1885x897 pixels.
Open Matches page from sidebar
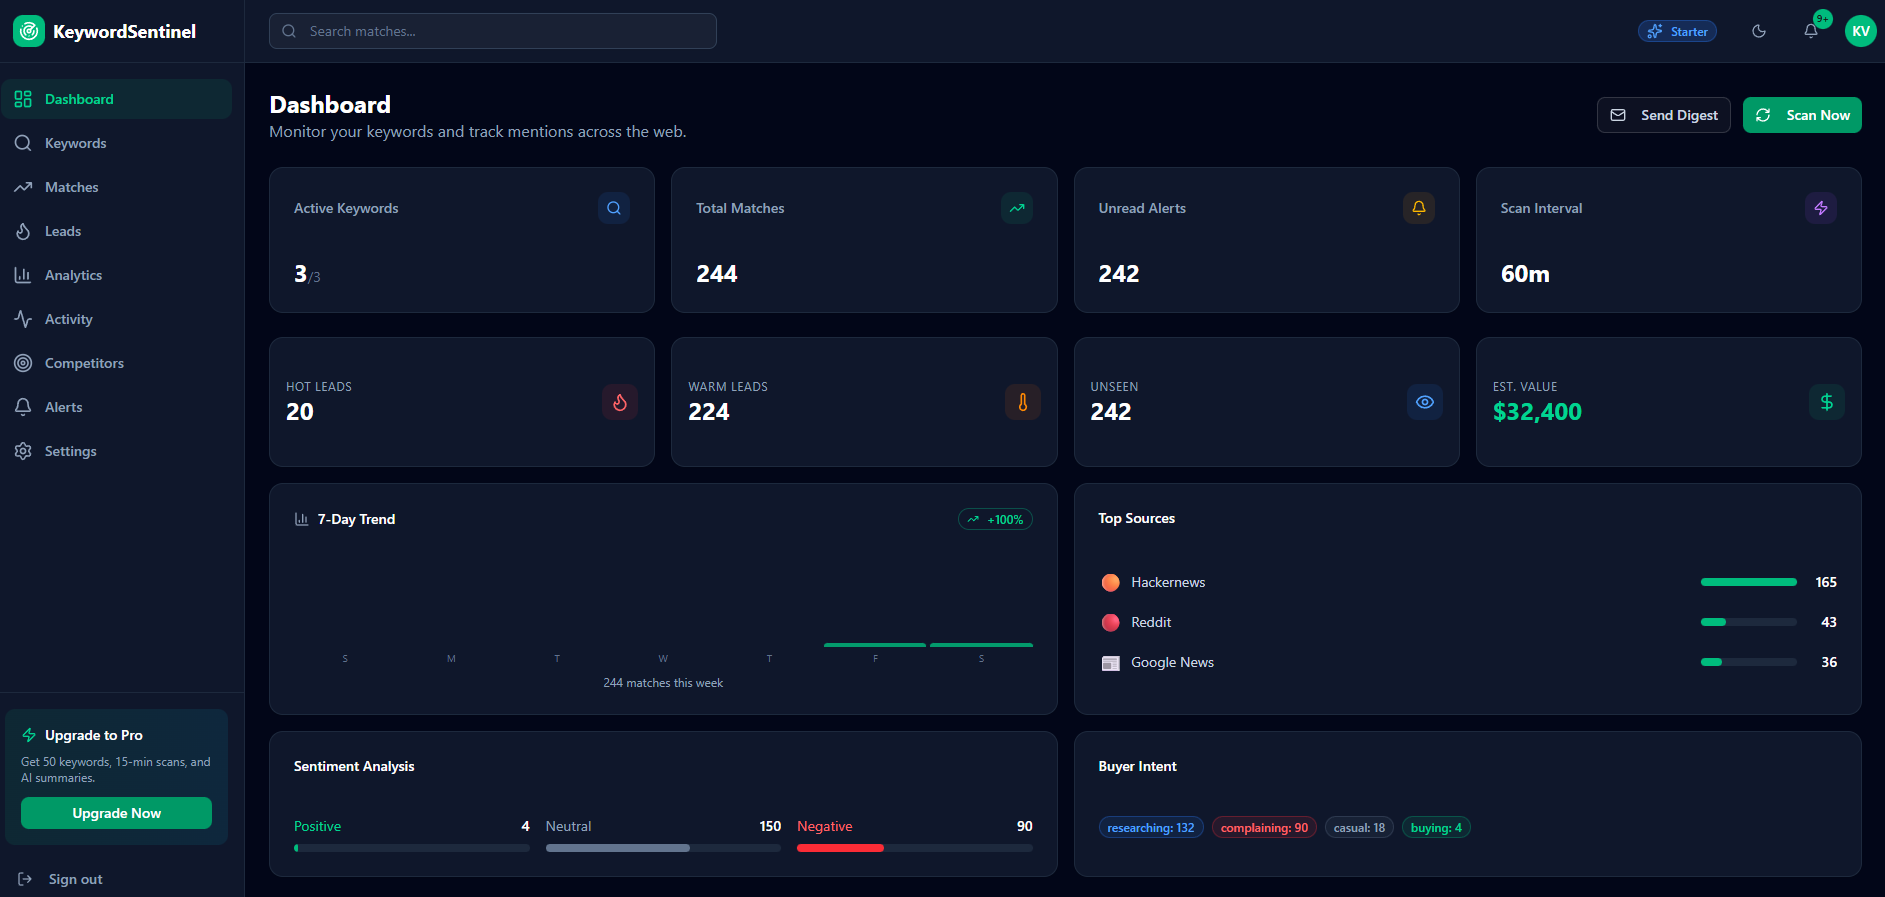pyautogui.click(x=116, y=187)
